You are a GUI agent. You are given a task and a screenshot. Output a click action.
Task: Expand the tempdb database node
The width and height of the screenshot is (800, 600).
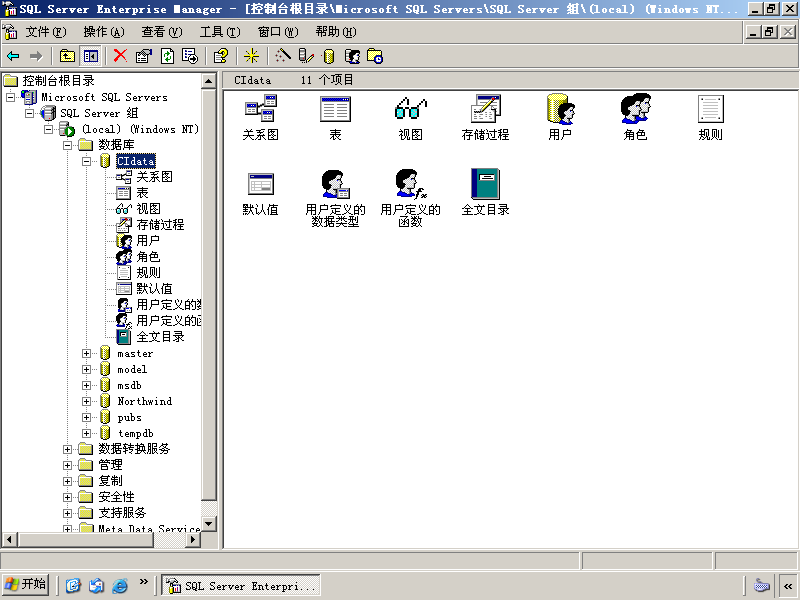(x=86, y=433)
